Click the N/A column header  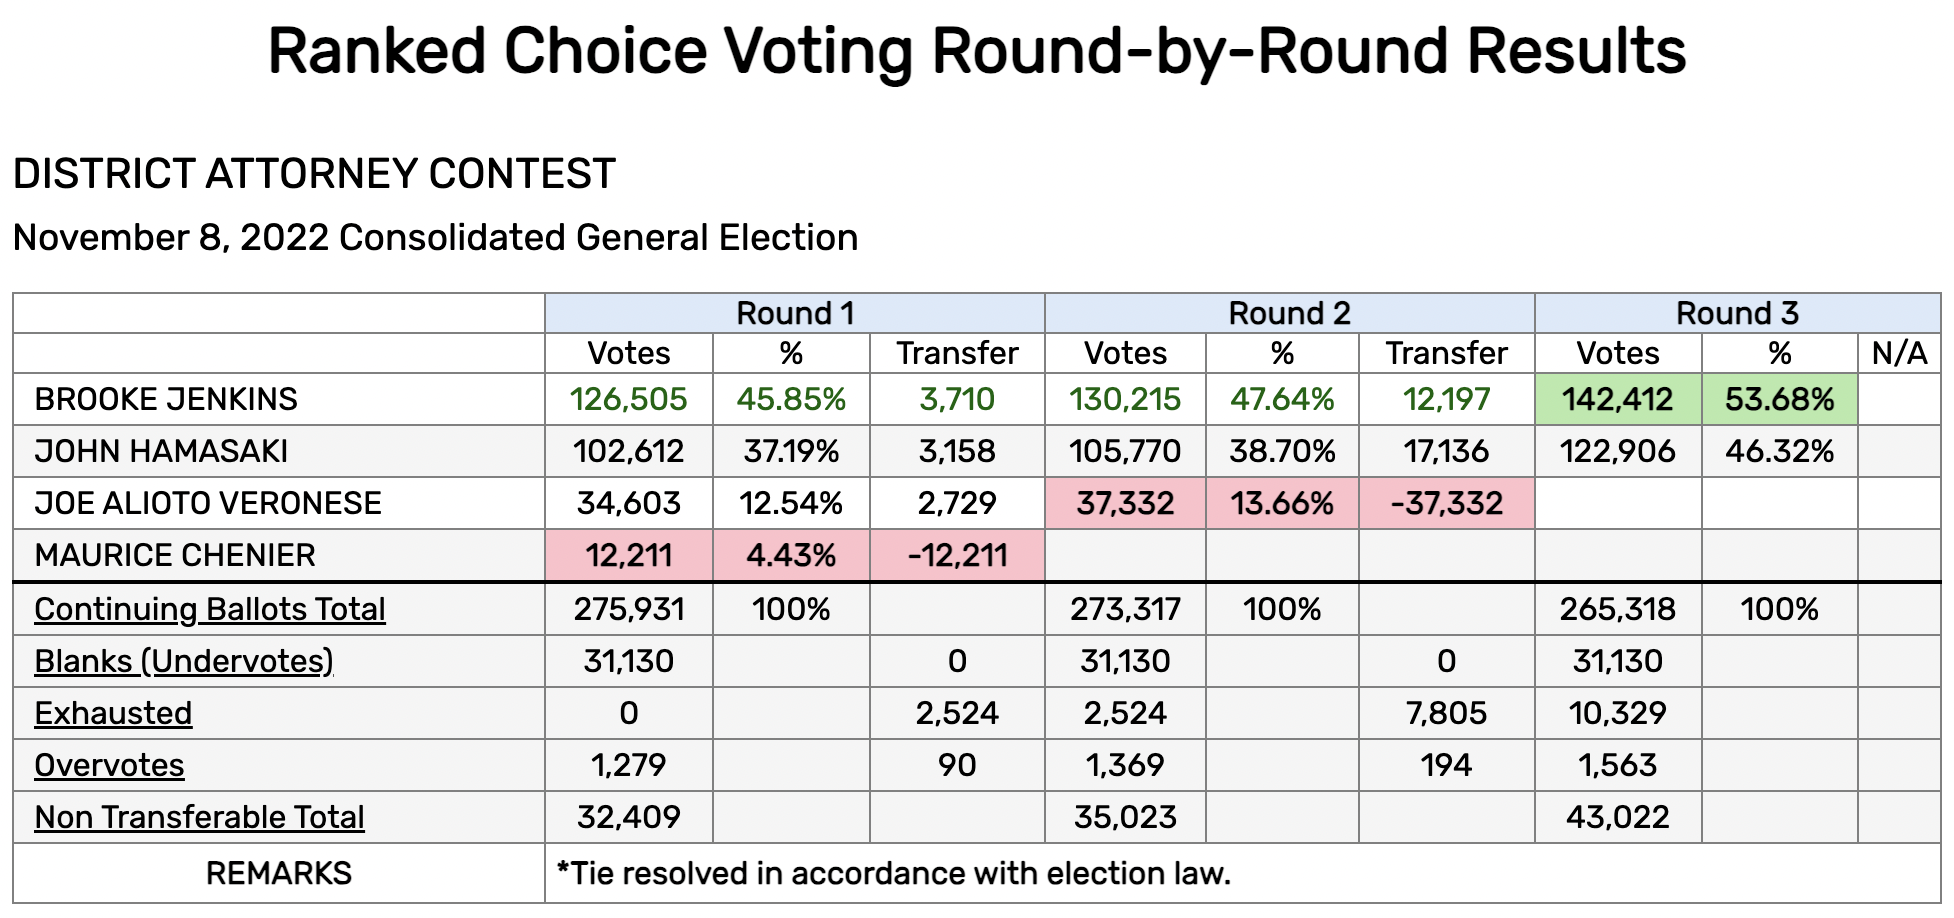pos(1899,353)
